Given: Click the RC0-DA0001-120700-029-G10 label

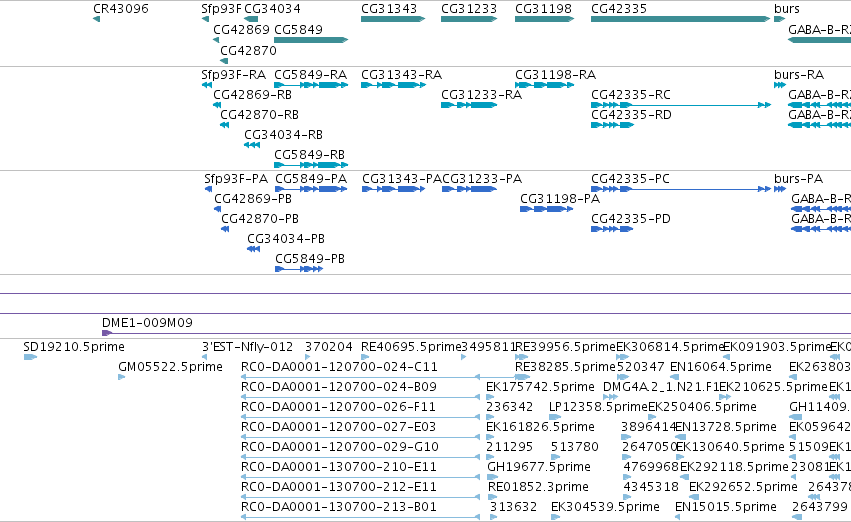Looking at the screenshot, I should pos(340,447).
